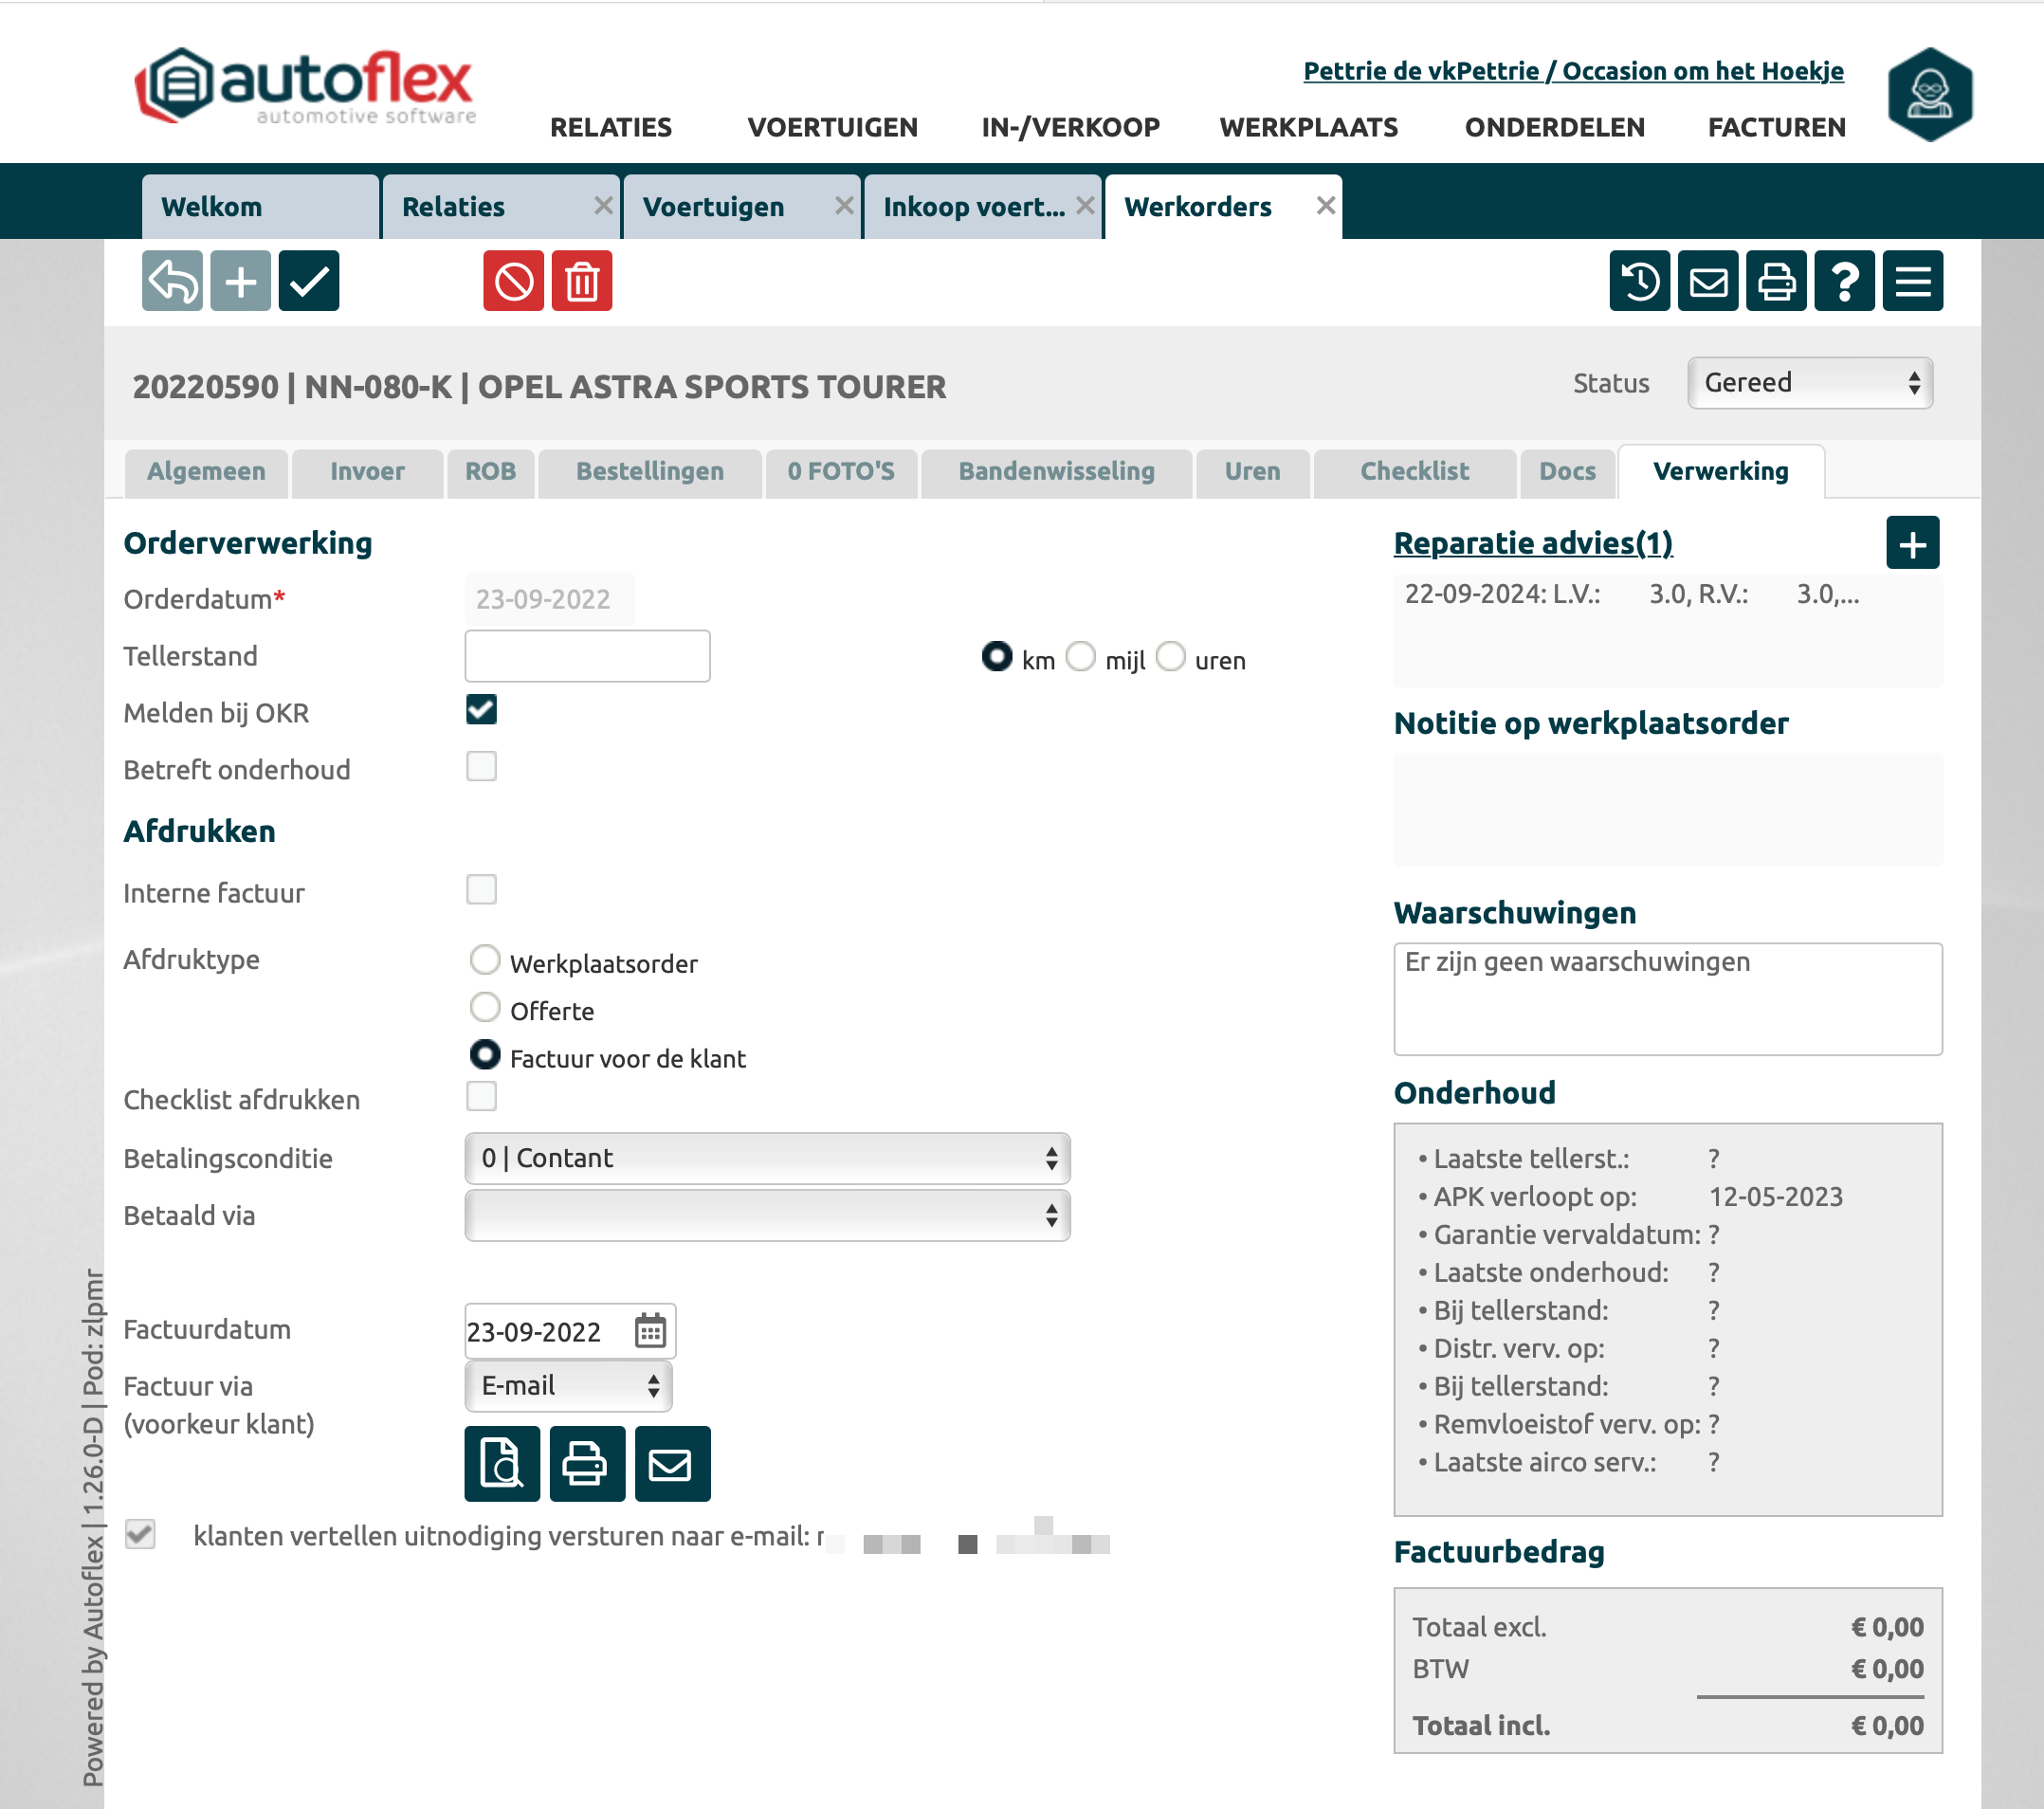Click the red trash delete icon
This screenshot has height=1809, width=2044.
[x=581, y=281]
